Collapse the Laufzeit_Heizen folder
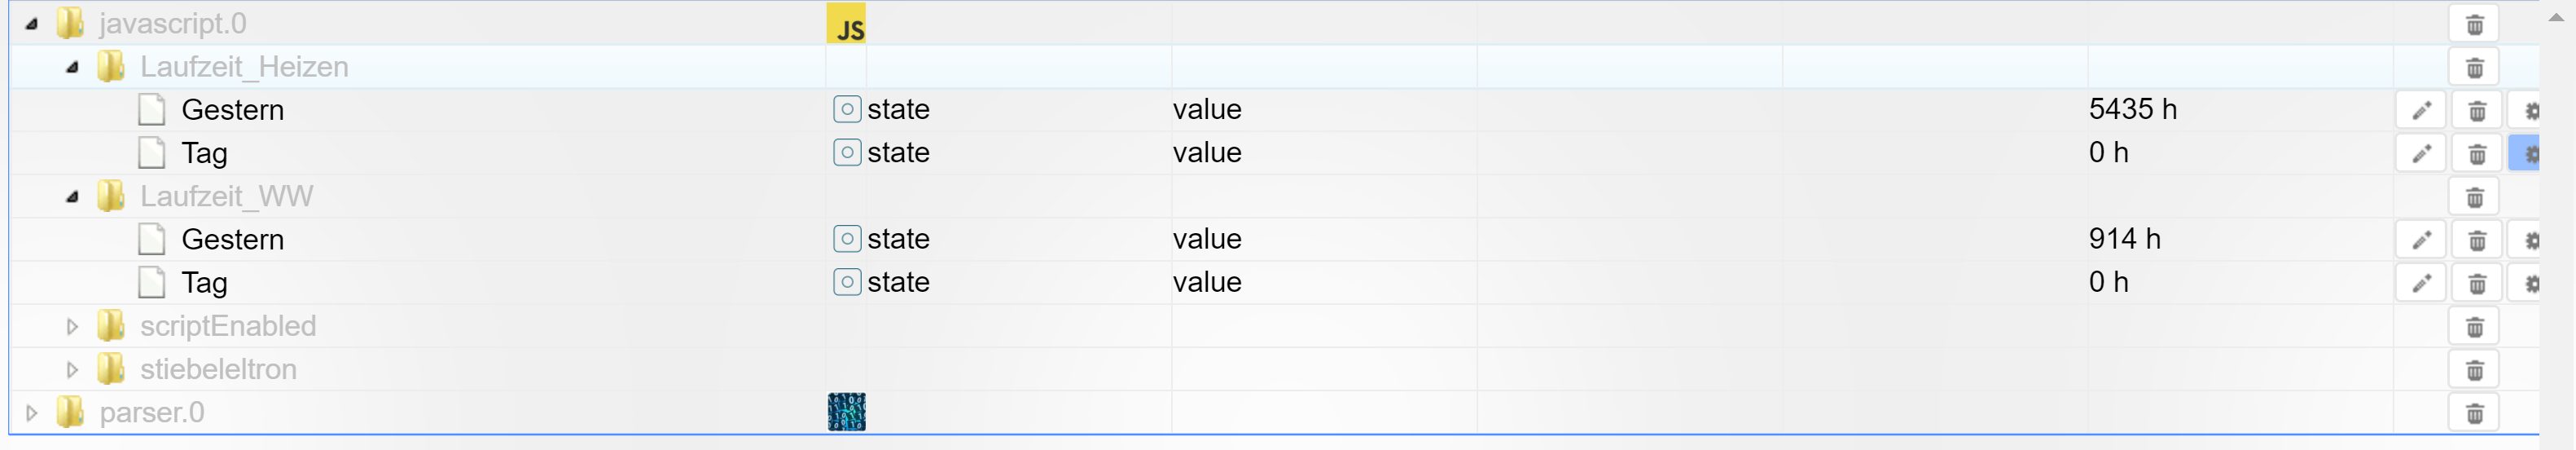 pos(72,67)
